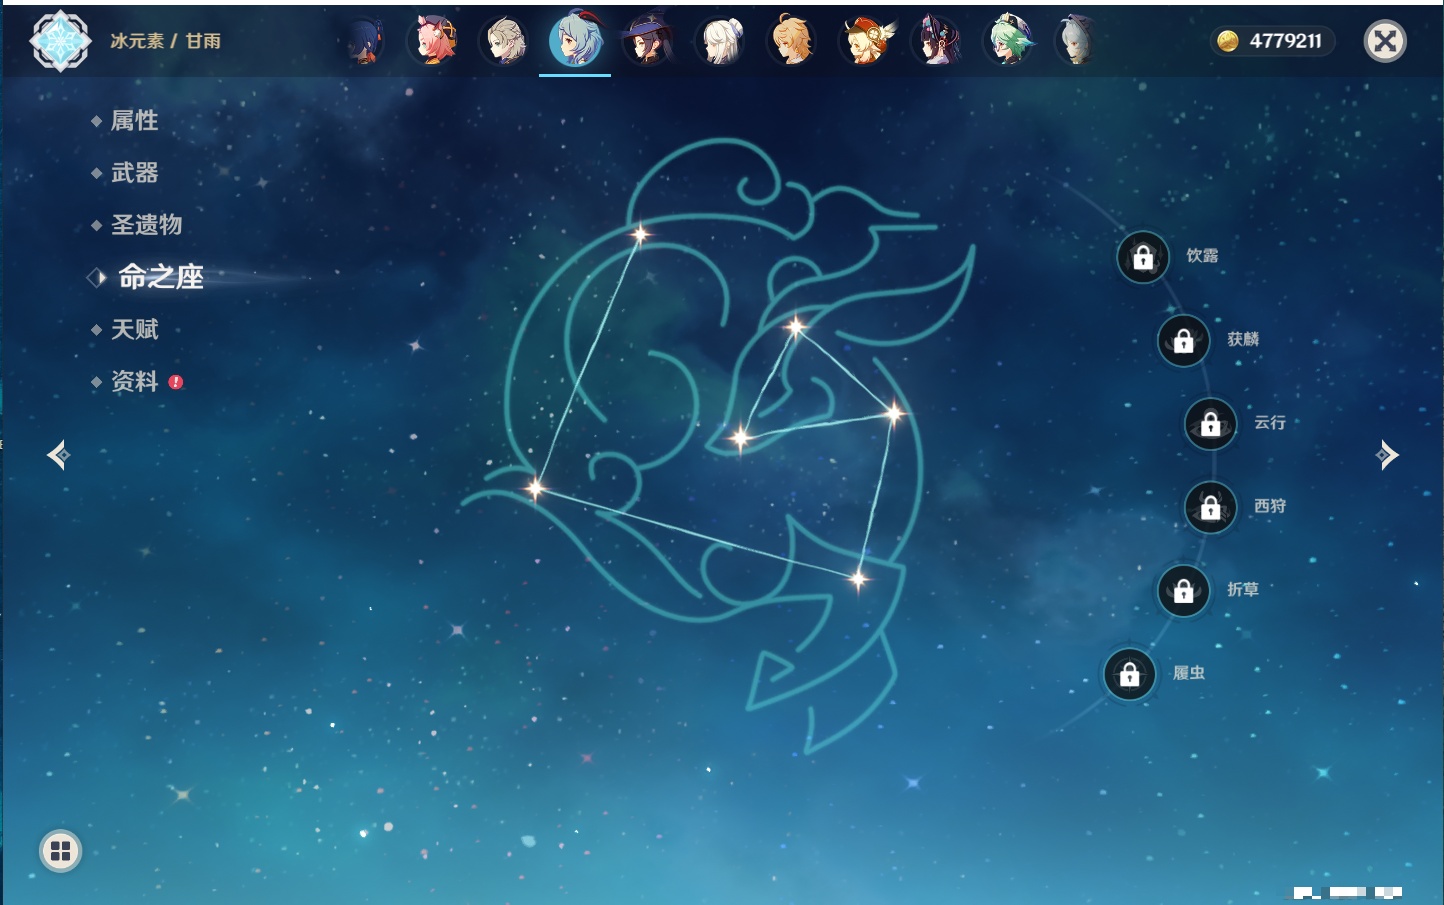Open the 属性 attributes menu

point(134,121)
